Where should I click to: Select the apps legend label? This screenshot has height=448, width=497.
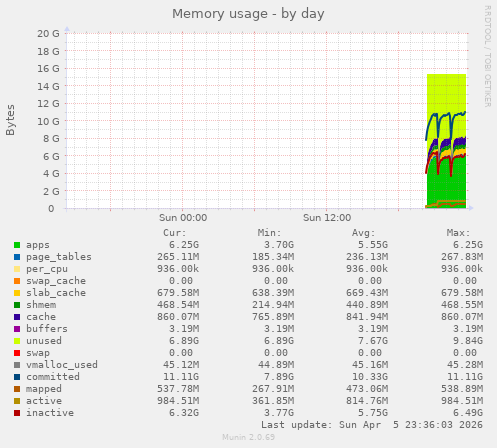click(x=38, y=245)
